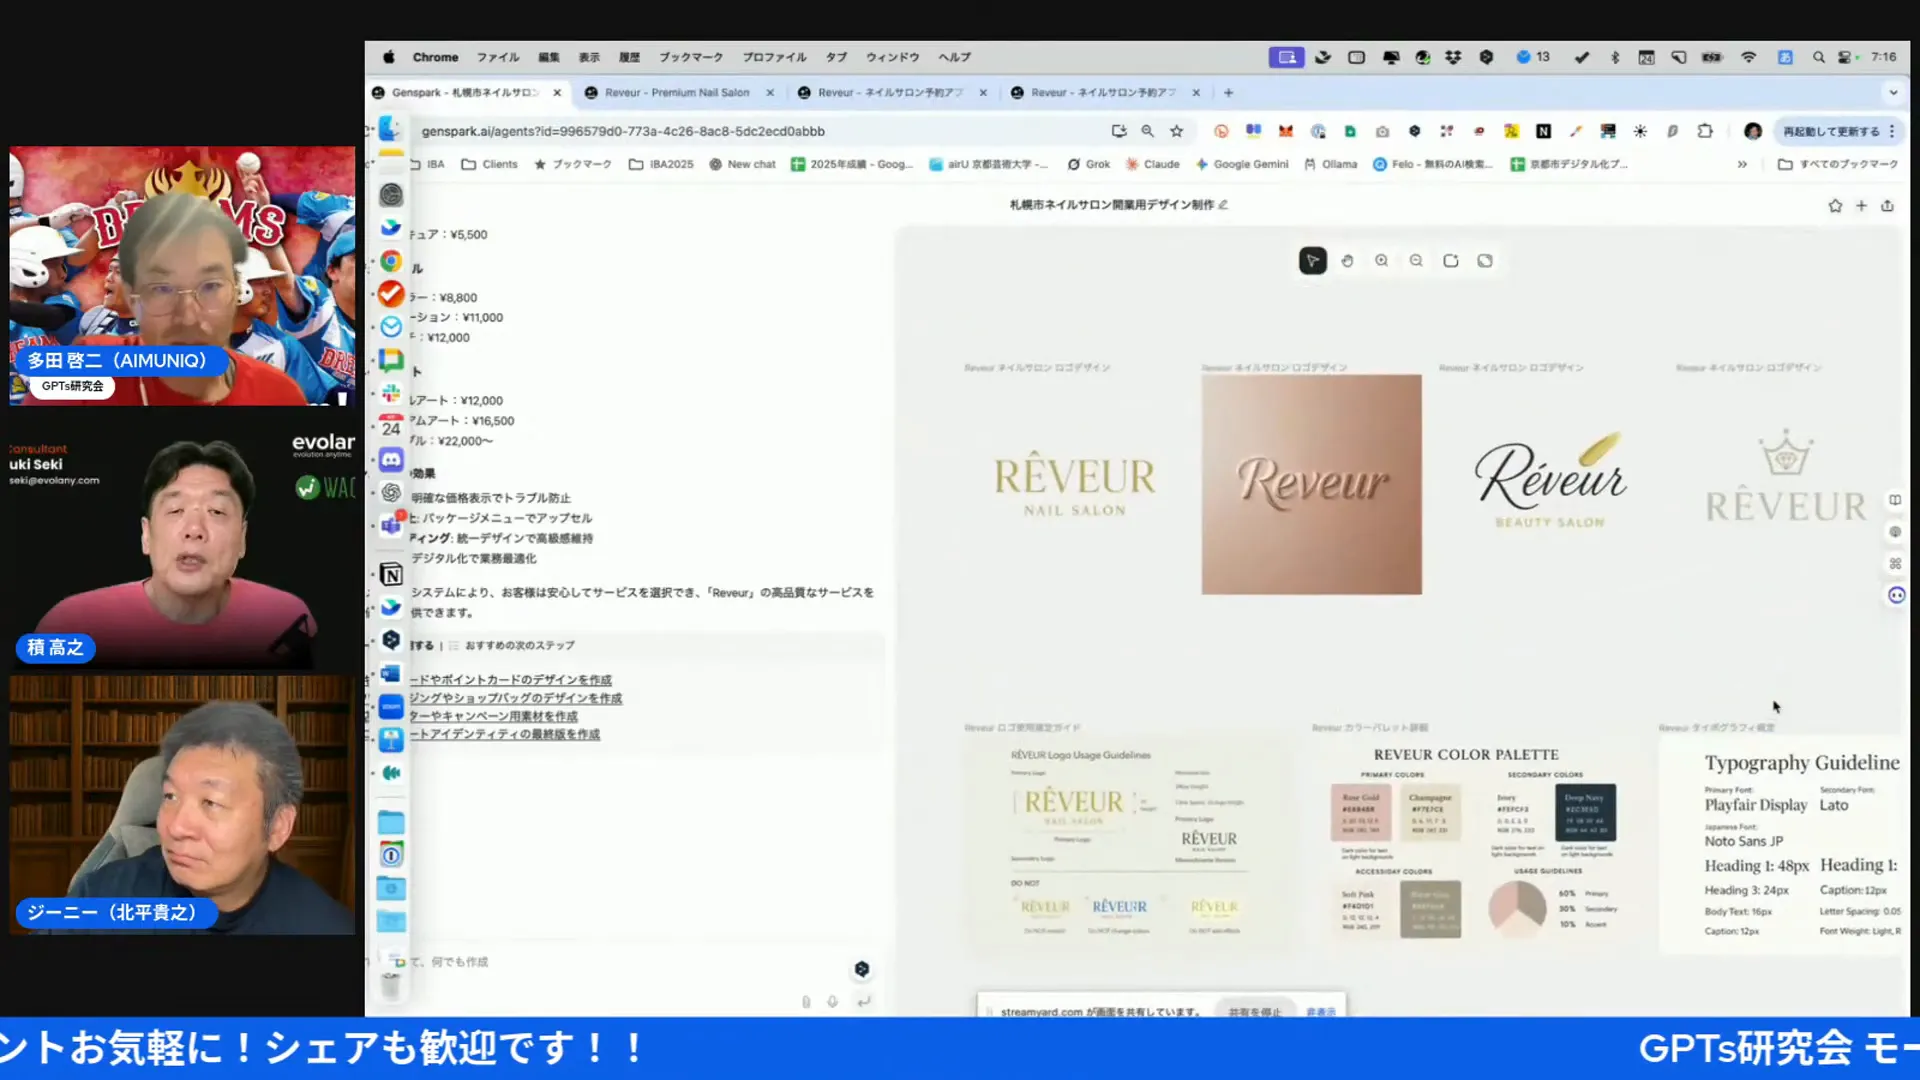1920x1080 pixels.
Task: Click the star favorite icon above canvas
Action: point(1835,206)
